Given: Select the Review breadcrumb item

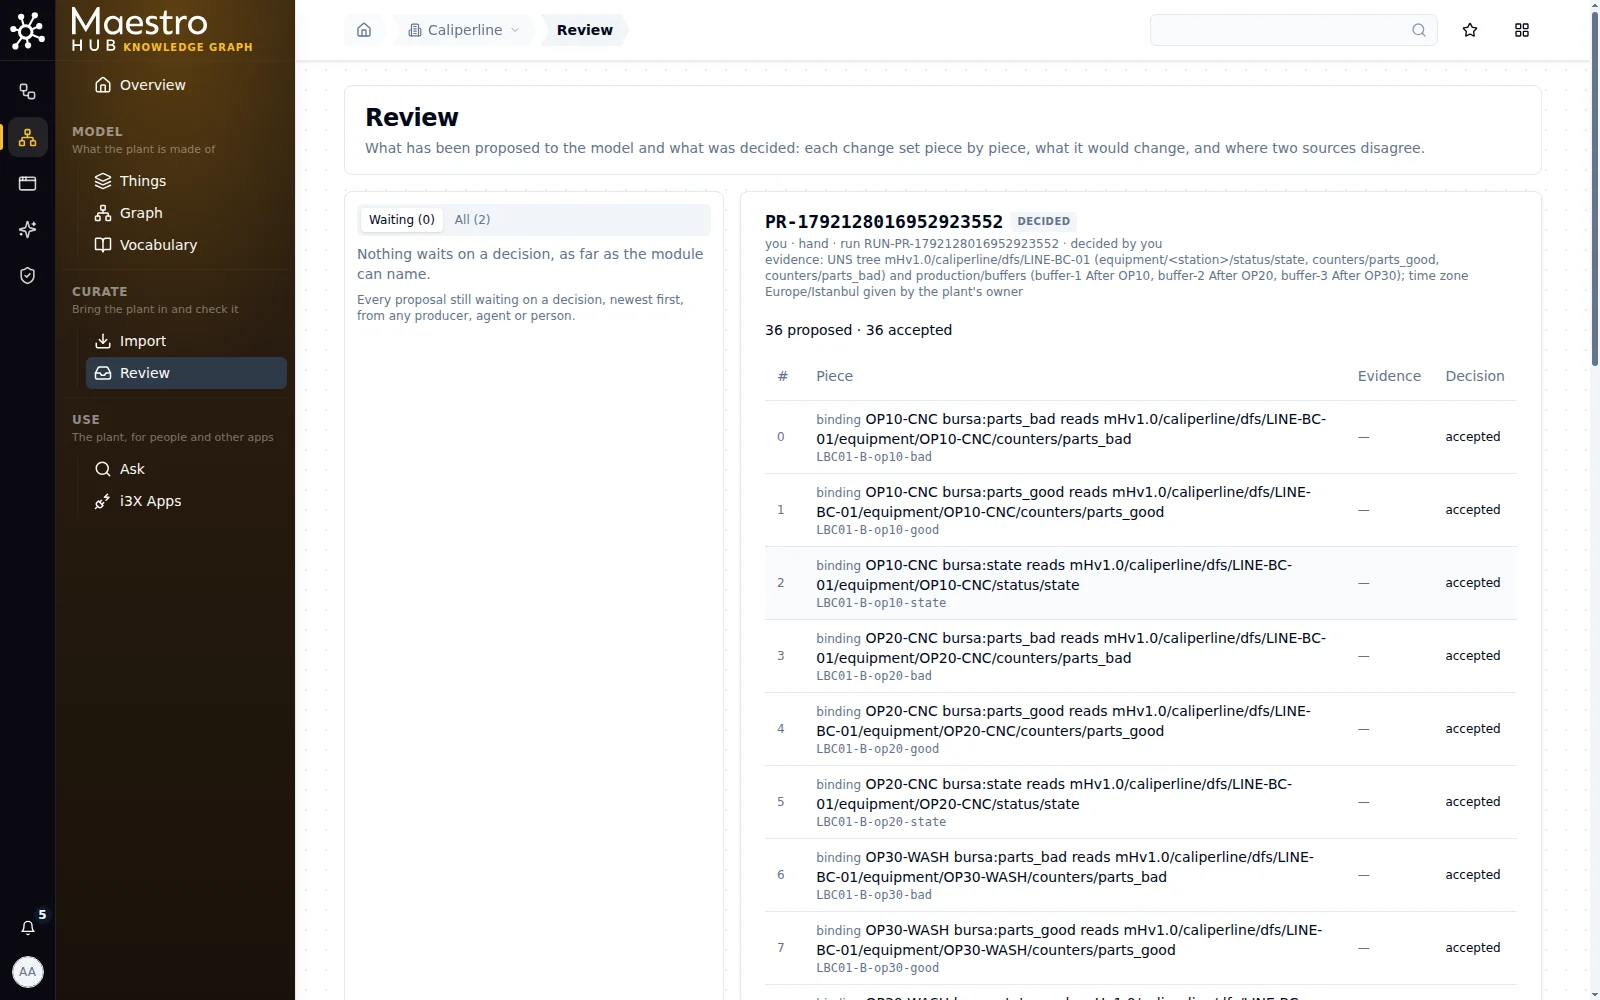Looking at the screenshot, I should coord(585,30).
